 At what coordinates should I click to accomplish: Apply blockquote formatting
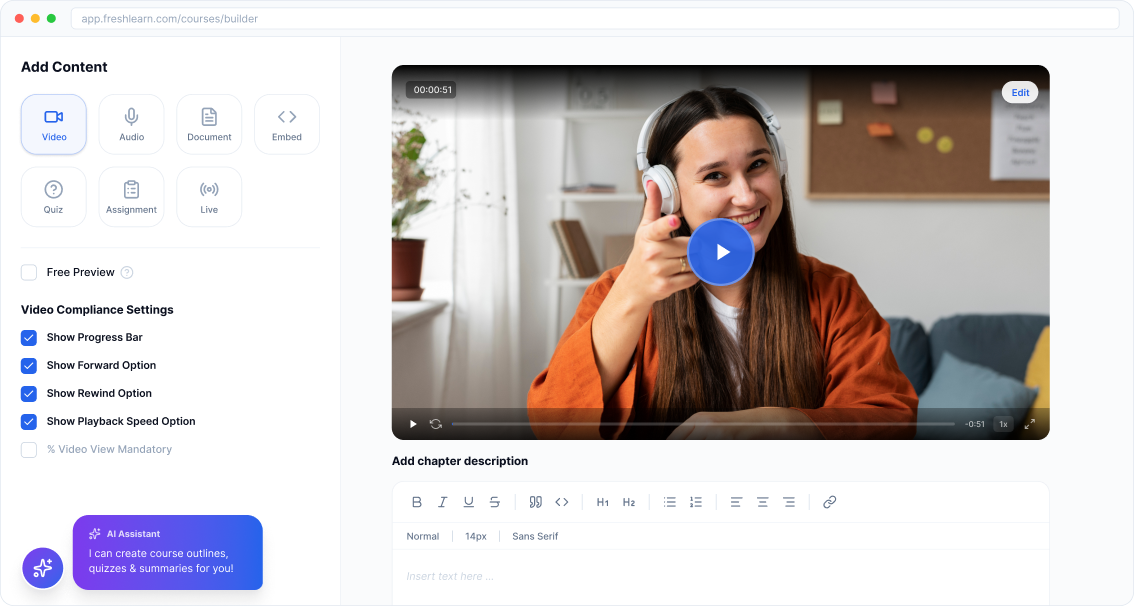(535, 502)
